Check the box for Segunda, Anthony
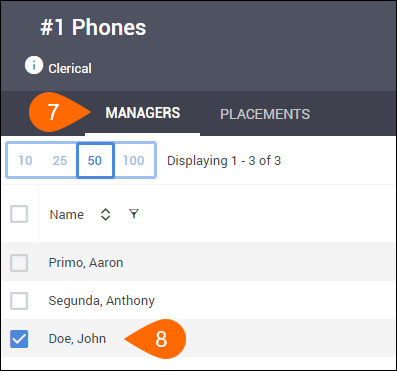 [x=19, y=301]
